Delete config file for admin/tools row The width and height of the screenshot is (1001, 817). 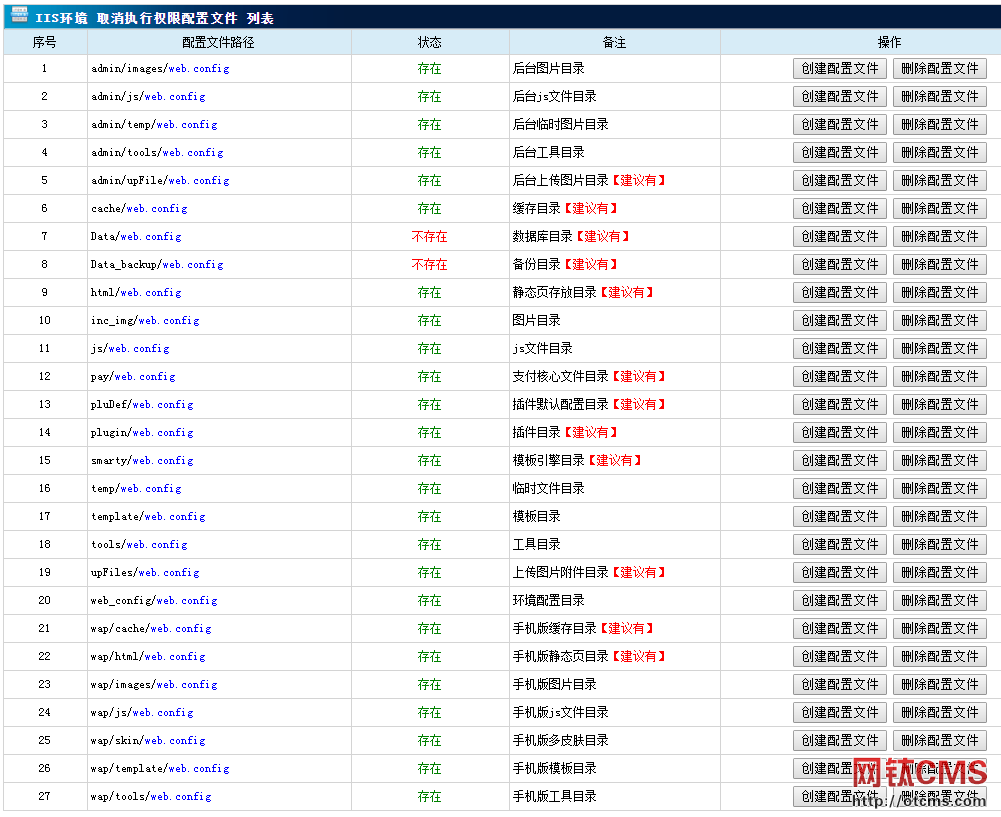(939, 153)
